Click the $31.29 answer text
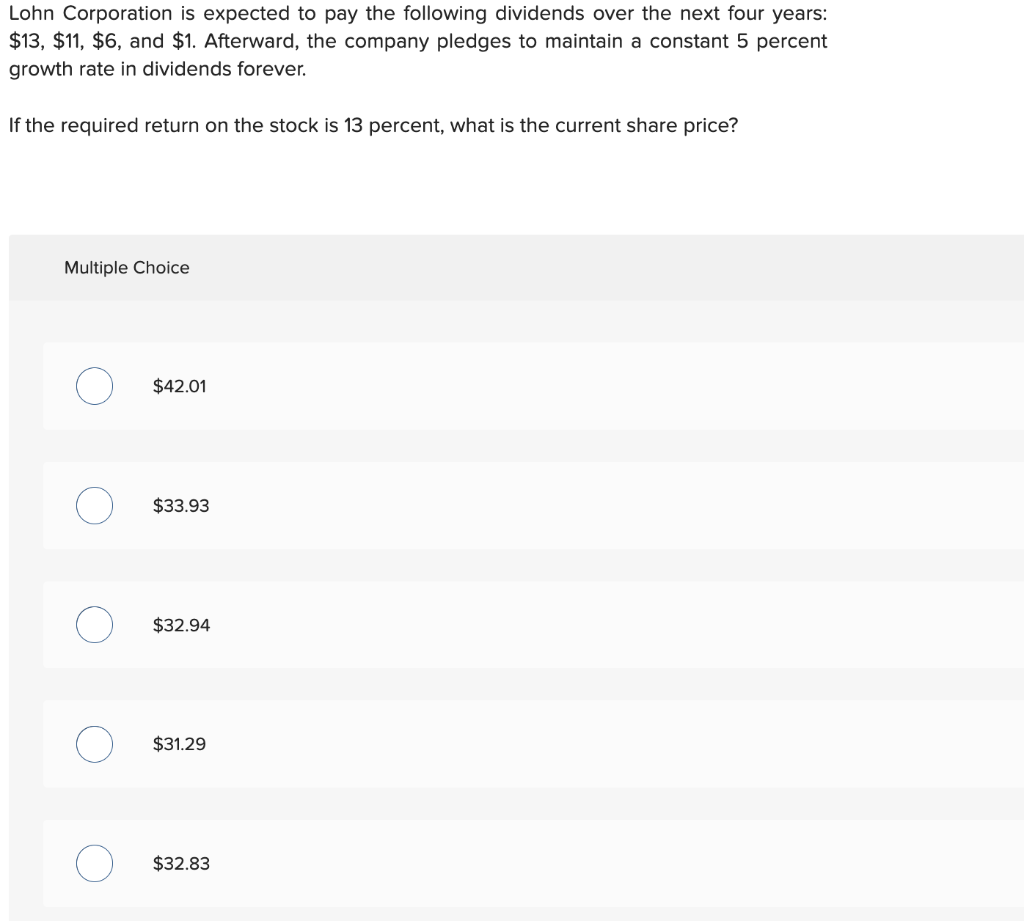 coord(179,744)
